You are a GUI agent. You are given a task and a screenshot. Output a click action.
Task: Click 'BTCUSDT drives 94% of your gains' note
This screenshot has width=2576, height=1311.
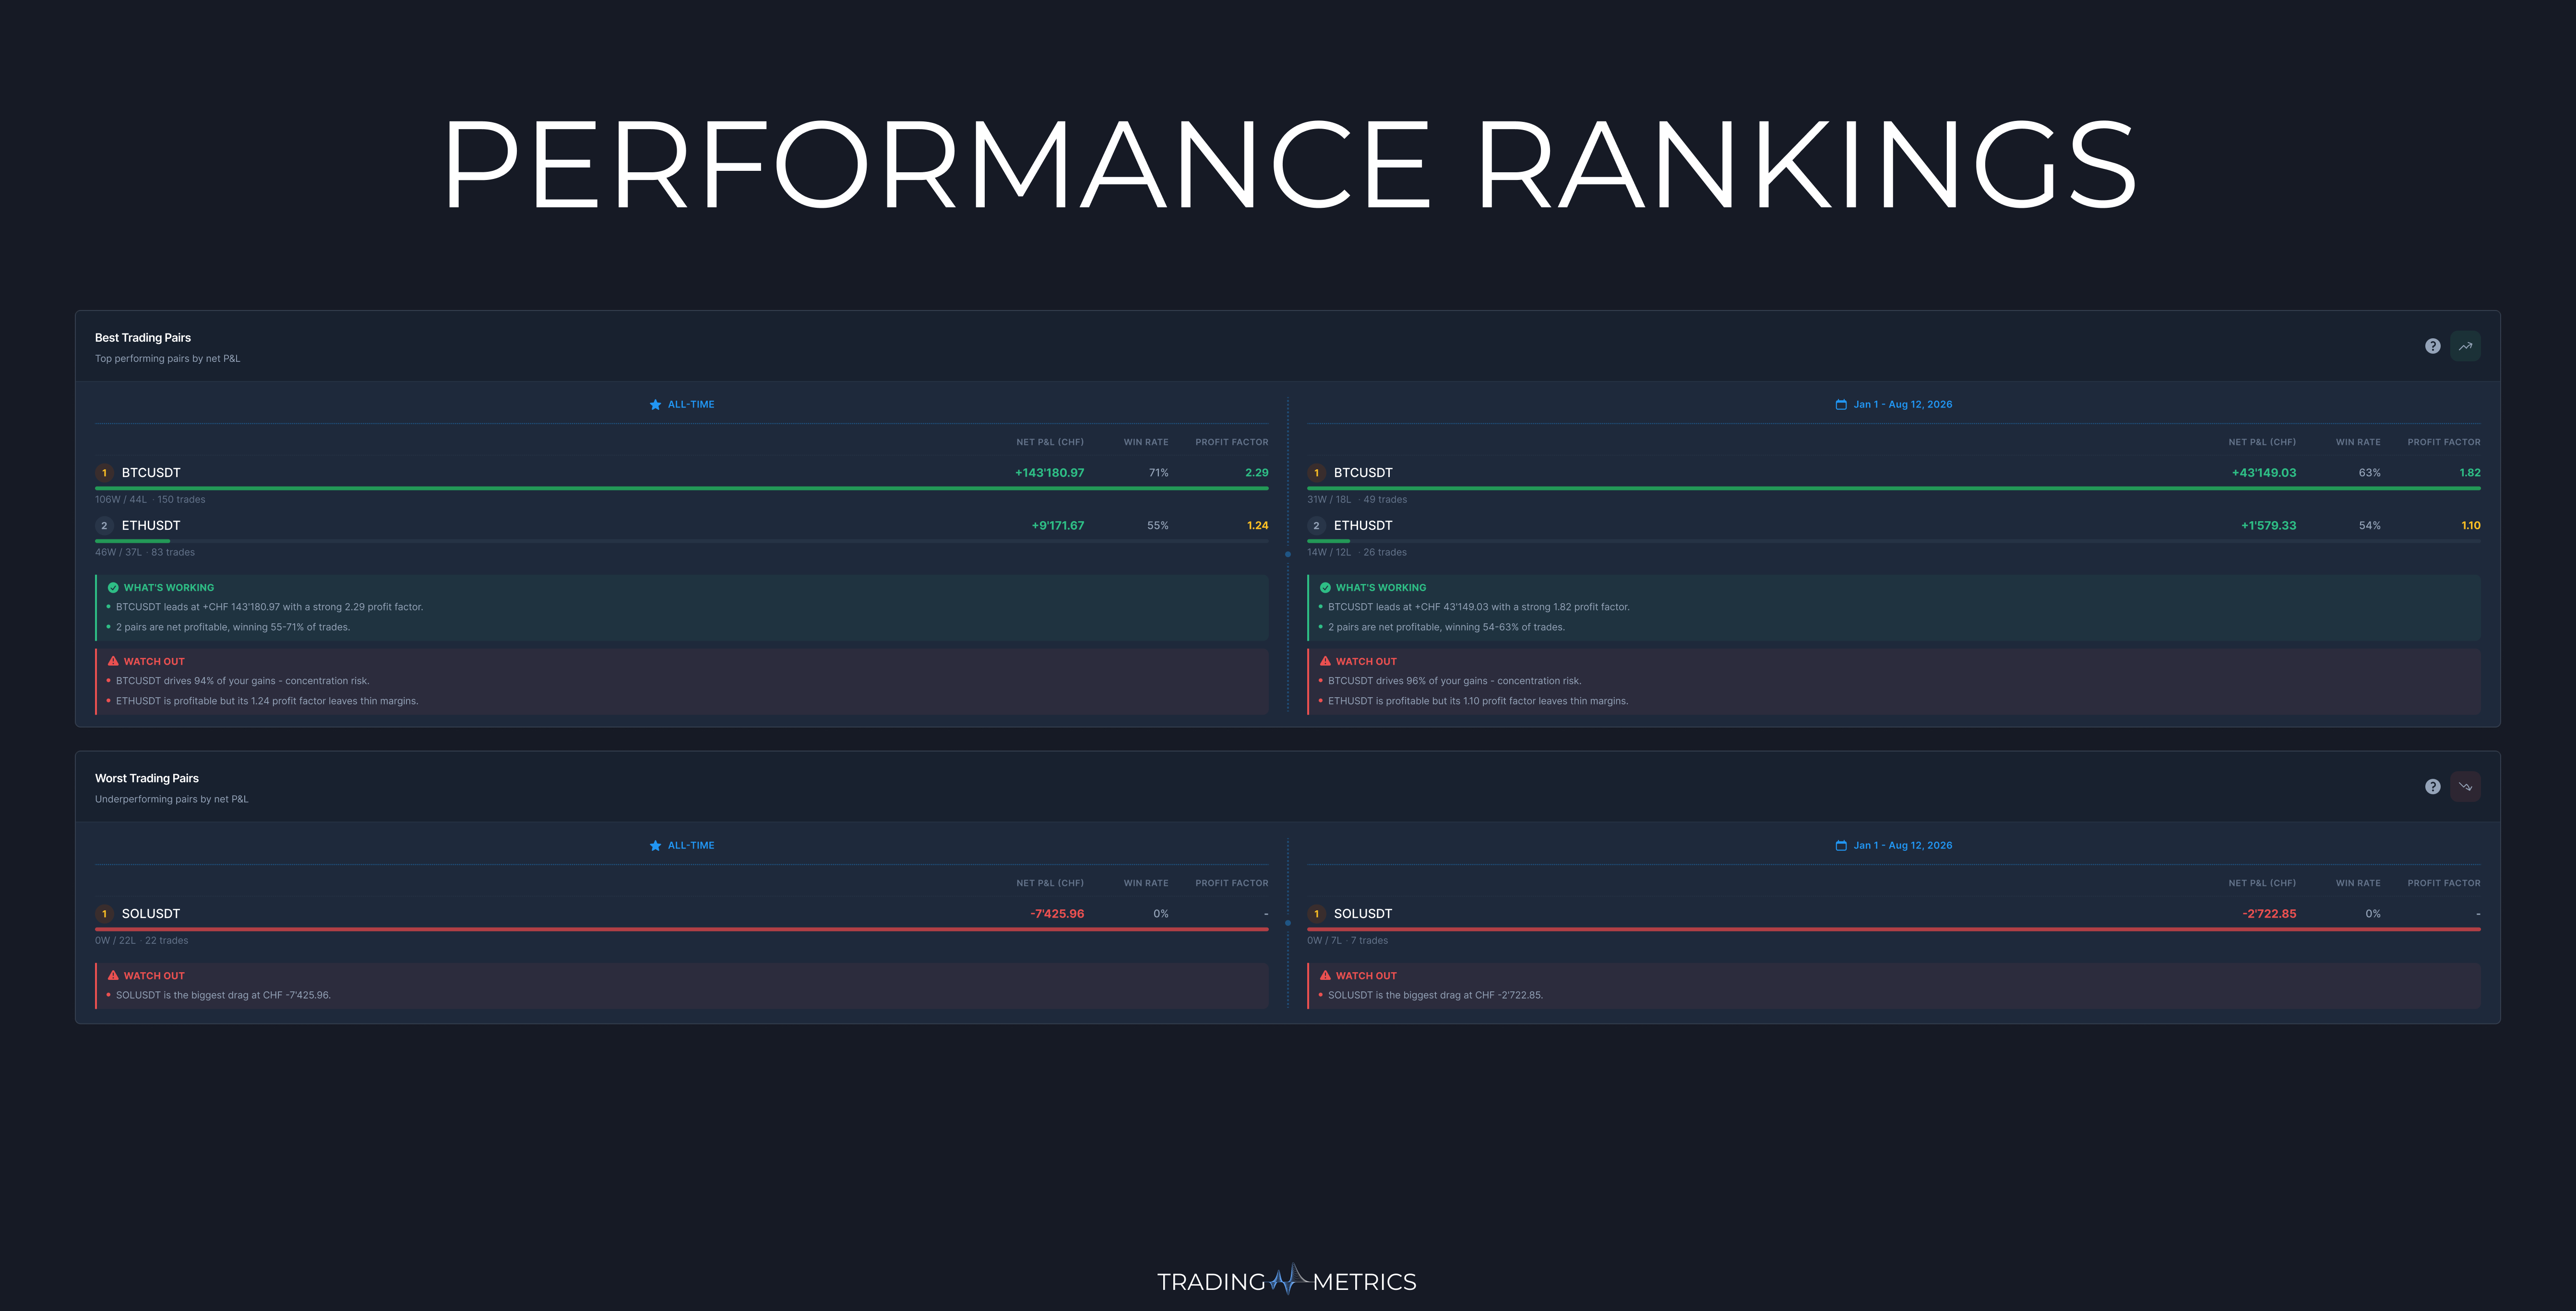pos(243,681)
